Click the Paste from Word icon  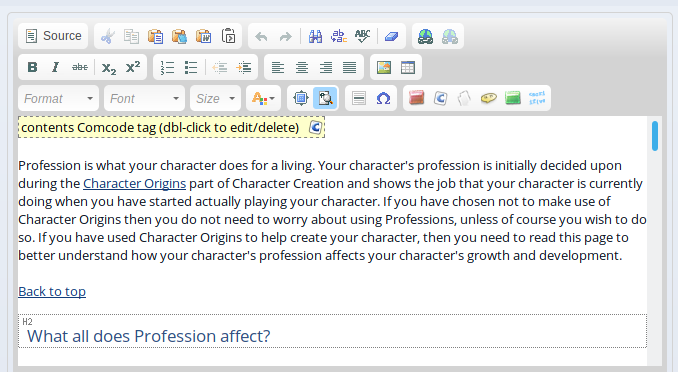point(204,36)
